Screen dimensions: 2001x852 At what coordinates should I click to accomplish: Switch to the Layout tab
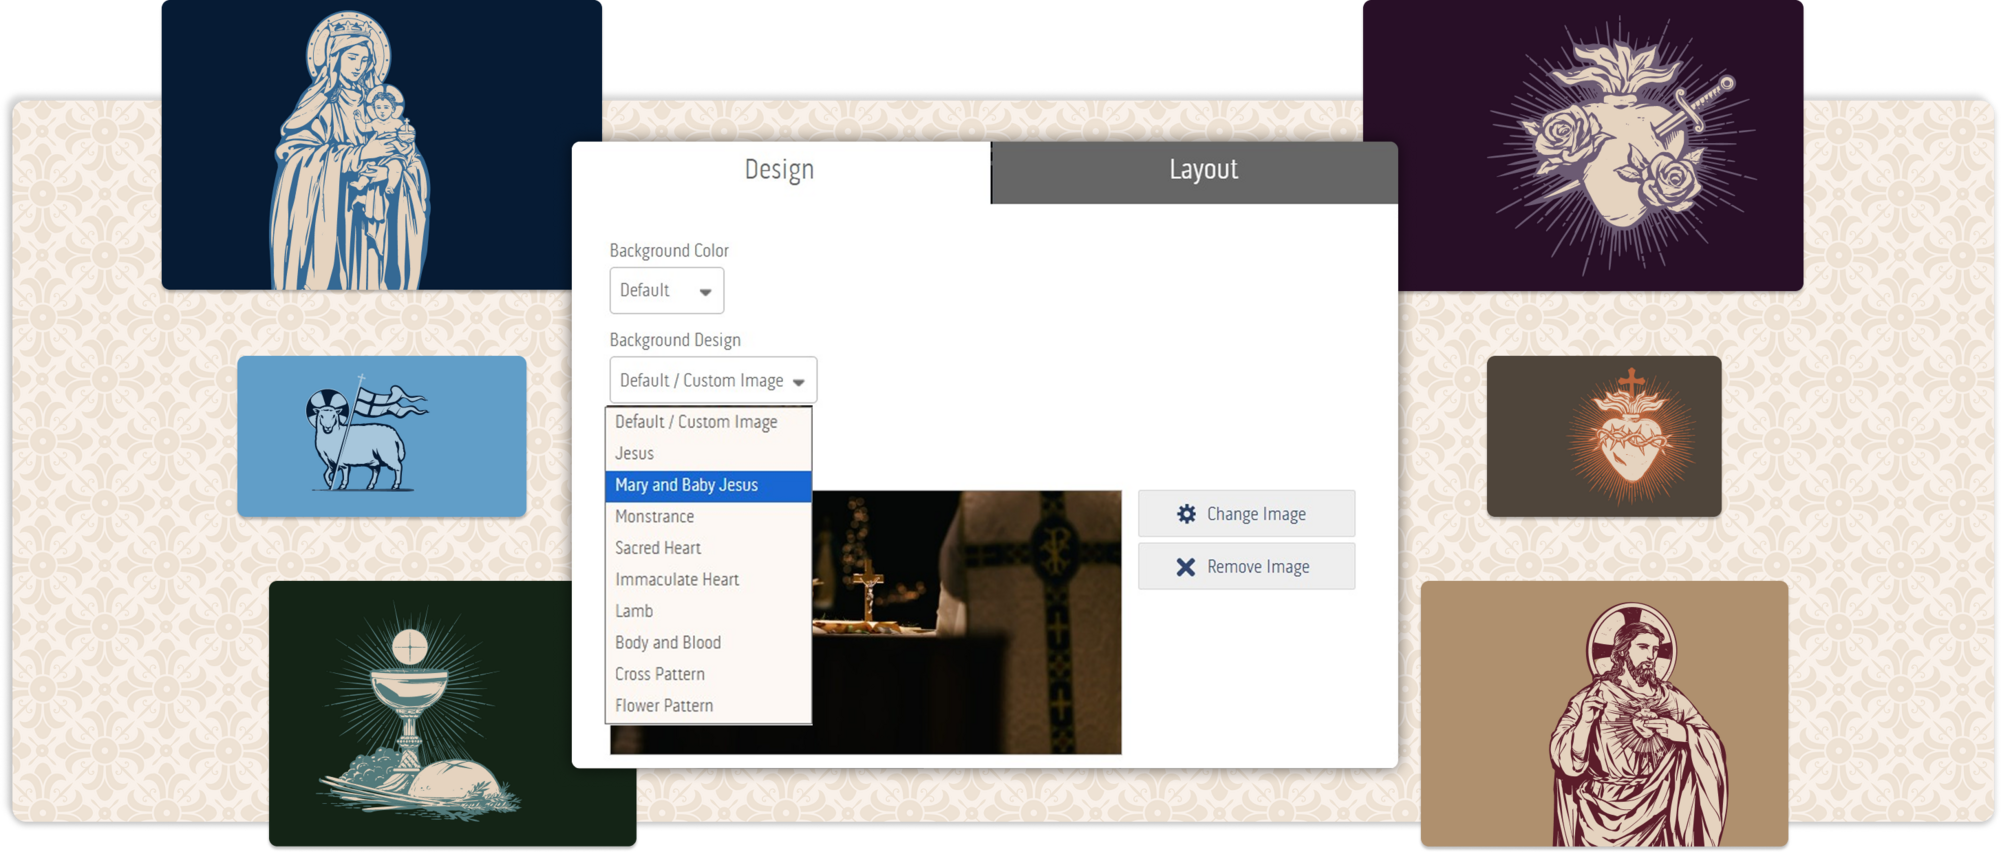(1203, 170)
